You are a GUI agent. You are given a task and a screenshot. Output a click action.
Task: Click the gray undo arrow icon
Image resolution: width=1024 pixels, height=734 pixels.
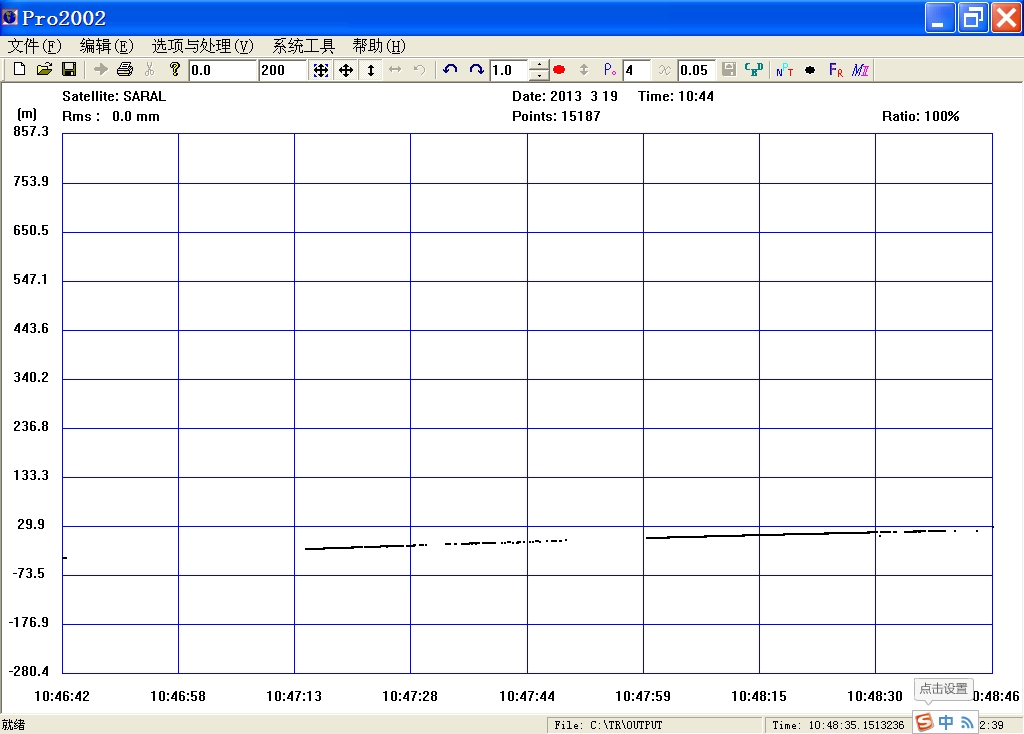point(419,69)
